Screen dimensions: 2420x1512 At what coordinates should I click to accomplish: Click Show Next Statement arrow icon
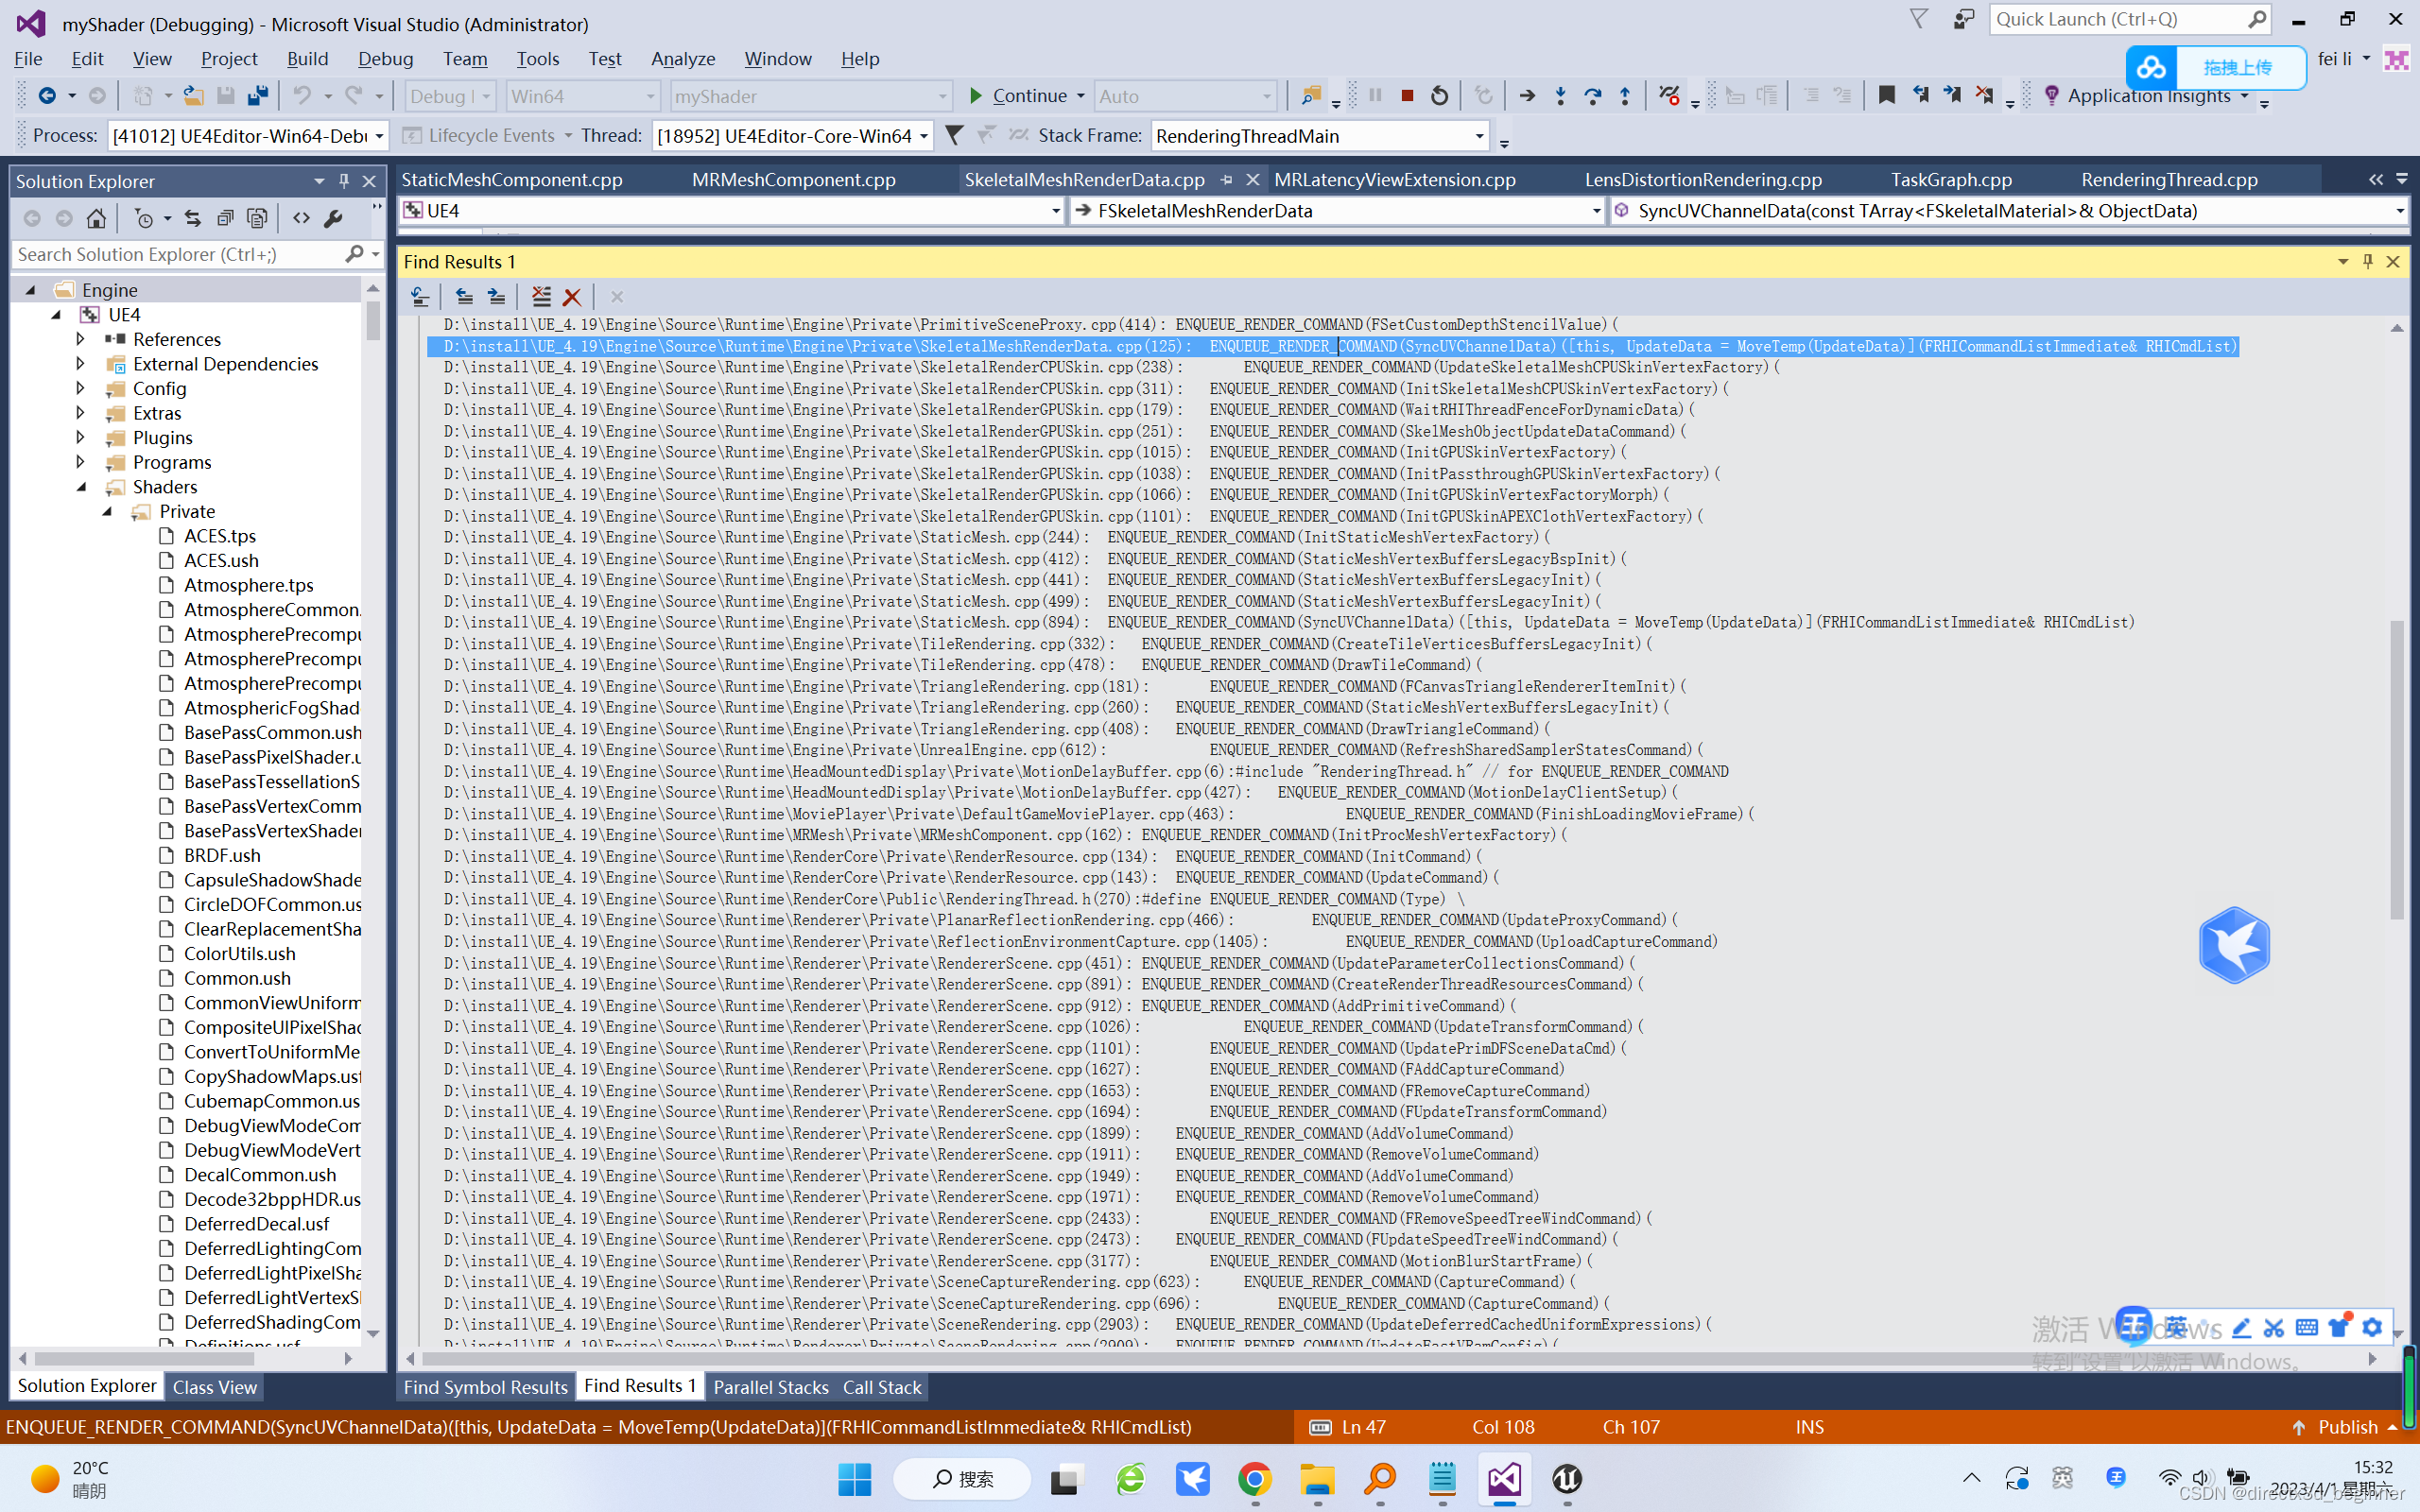tap(1527, 96)
